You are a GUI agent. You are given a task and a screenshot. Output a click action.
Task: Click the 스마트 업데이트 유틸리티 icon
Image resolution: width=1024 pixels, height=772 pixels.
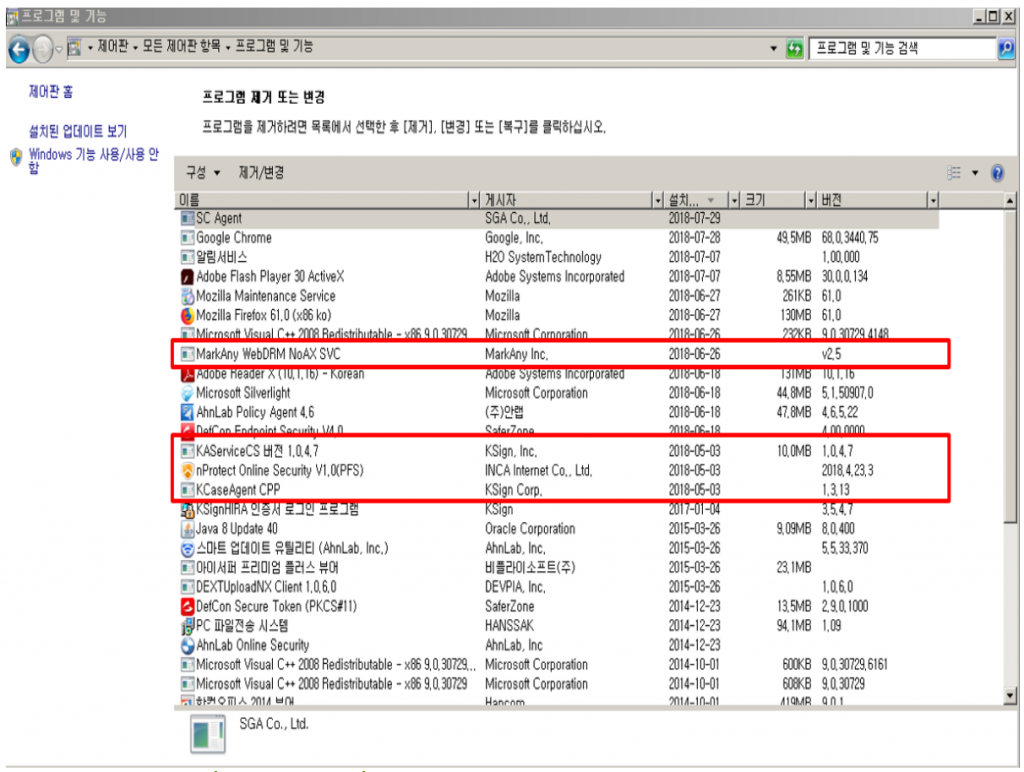click(187, 548)
